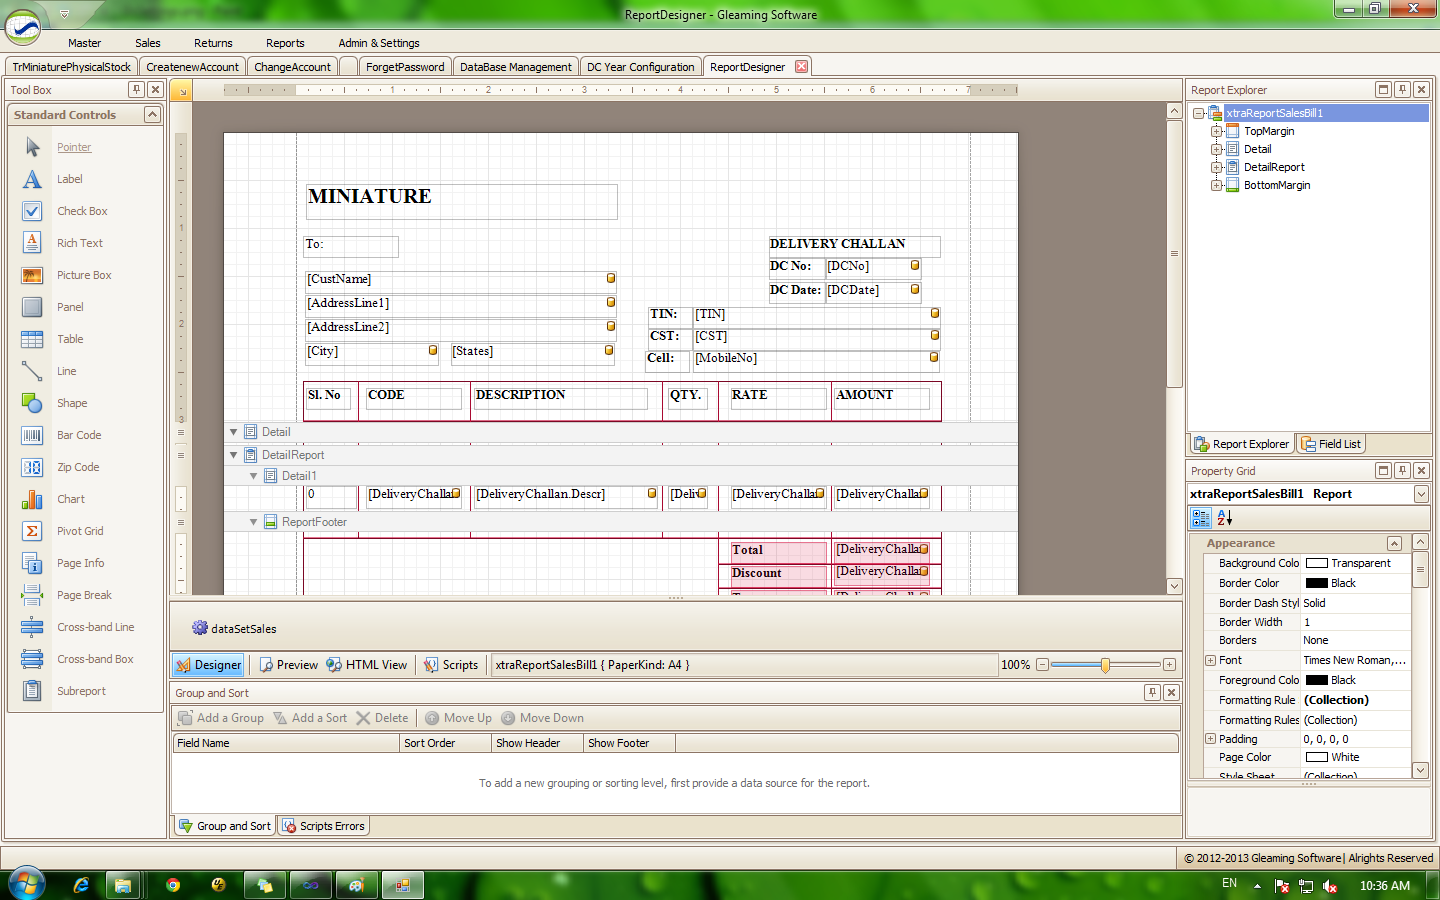Open the Admin & Settings menu
Viewport: 1440px width, 900px height.
[x=379, y=43]
